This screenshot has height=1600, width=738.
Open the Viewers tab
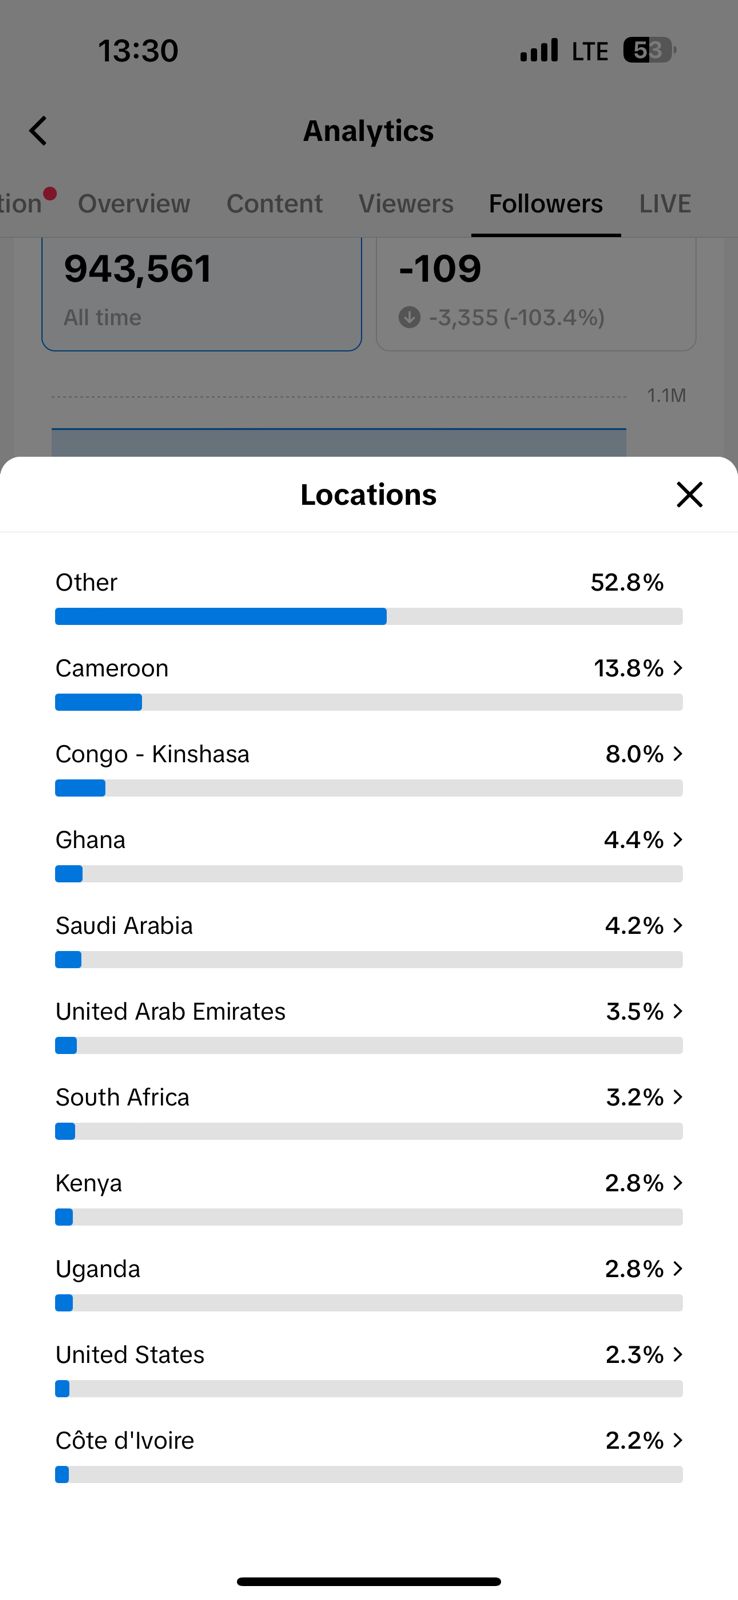[x=406, y=204]
